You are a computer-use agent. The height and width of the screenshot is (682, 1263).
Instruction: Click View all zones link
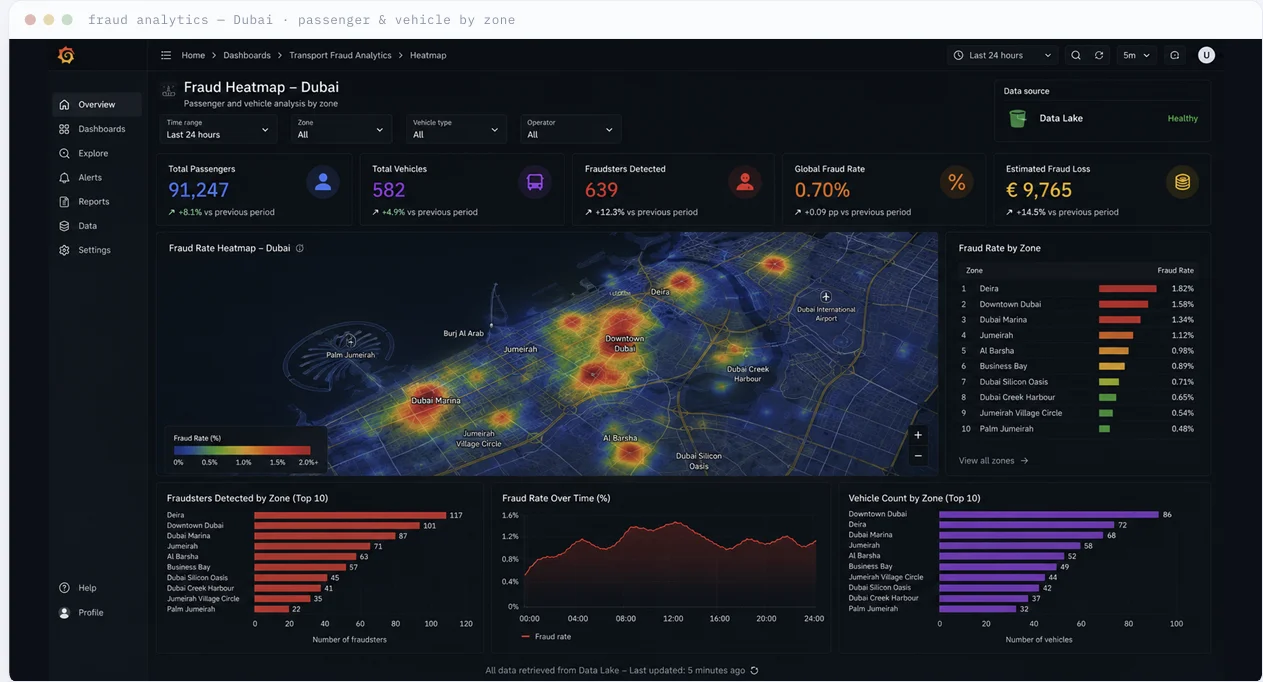994,461
